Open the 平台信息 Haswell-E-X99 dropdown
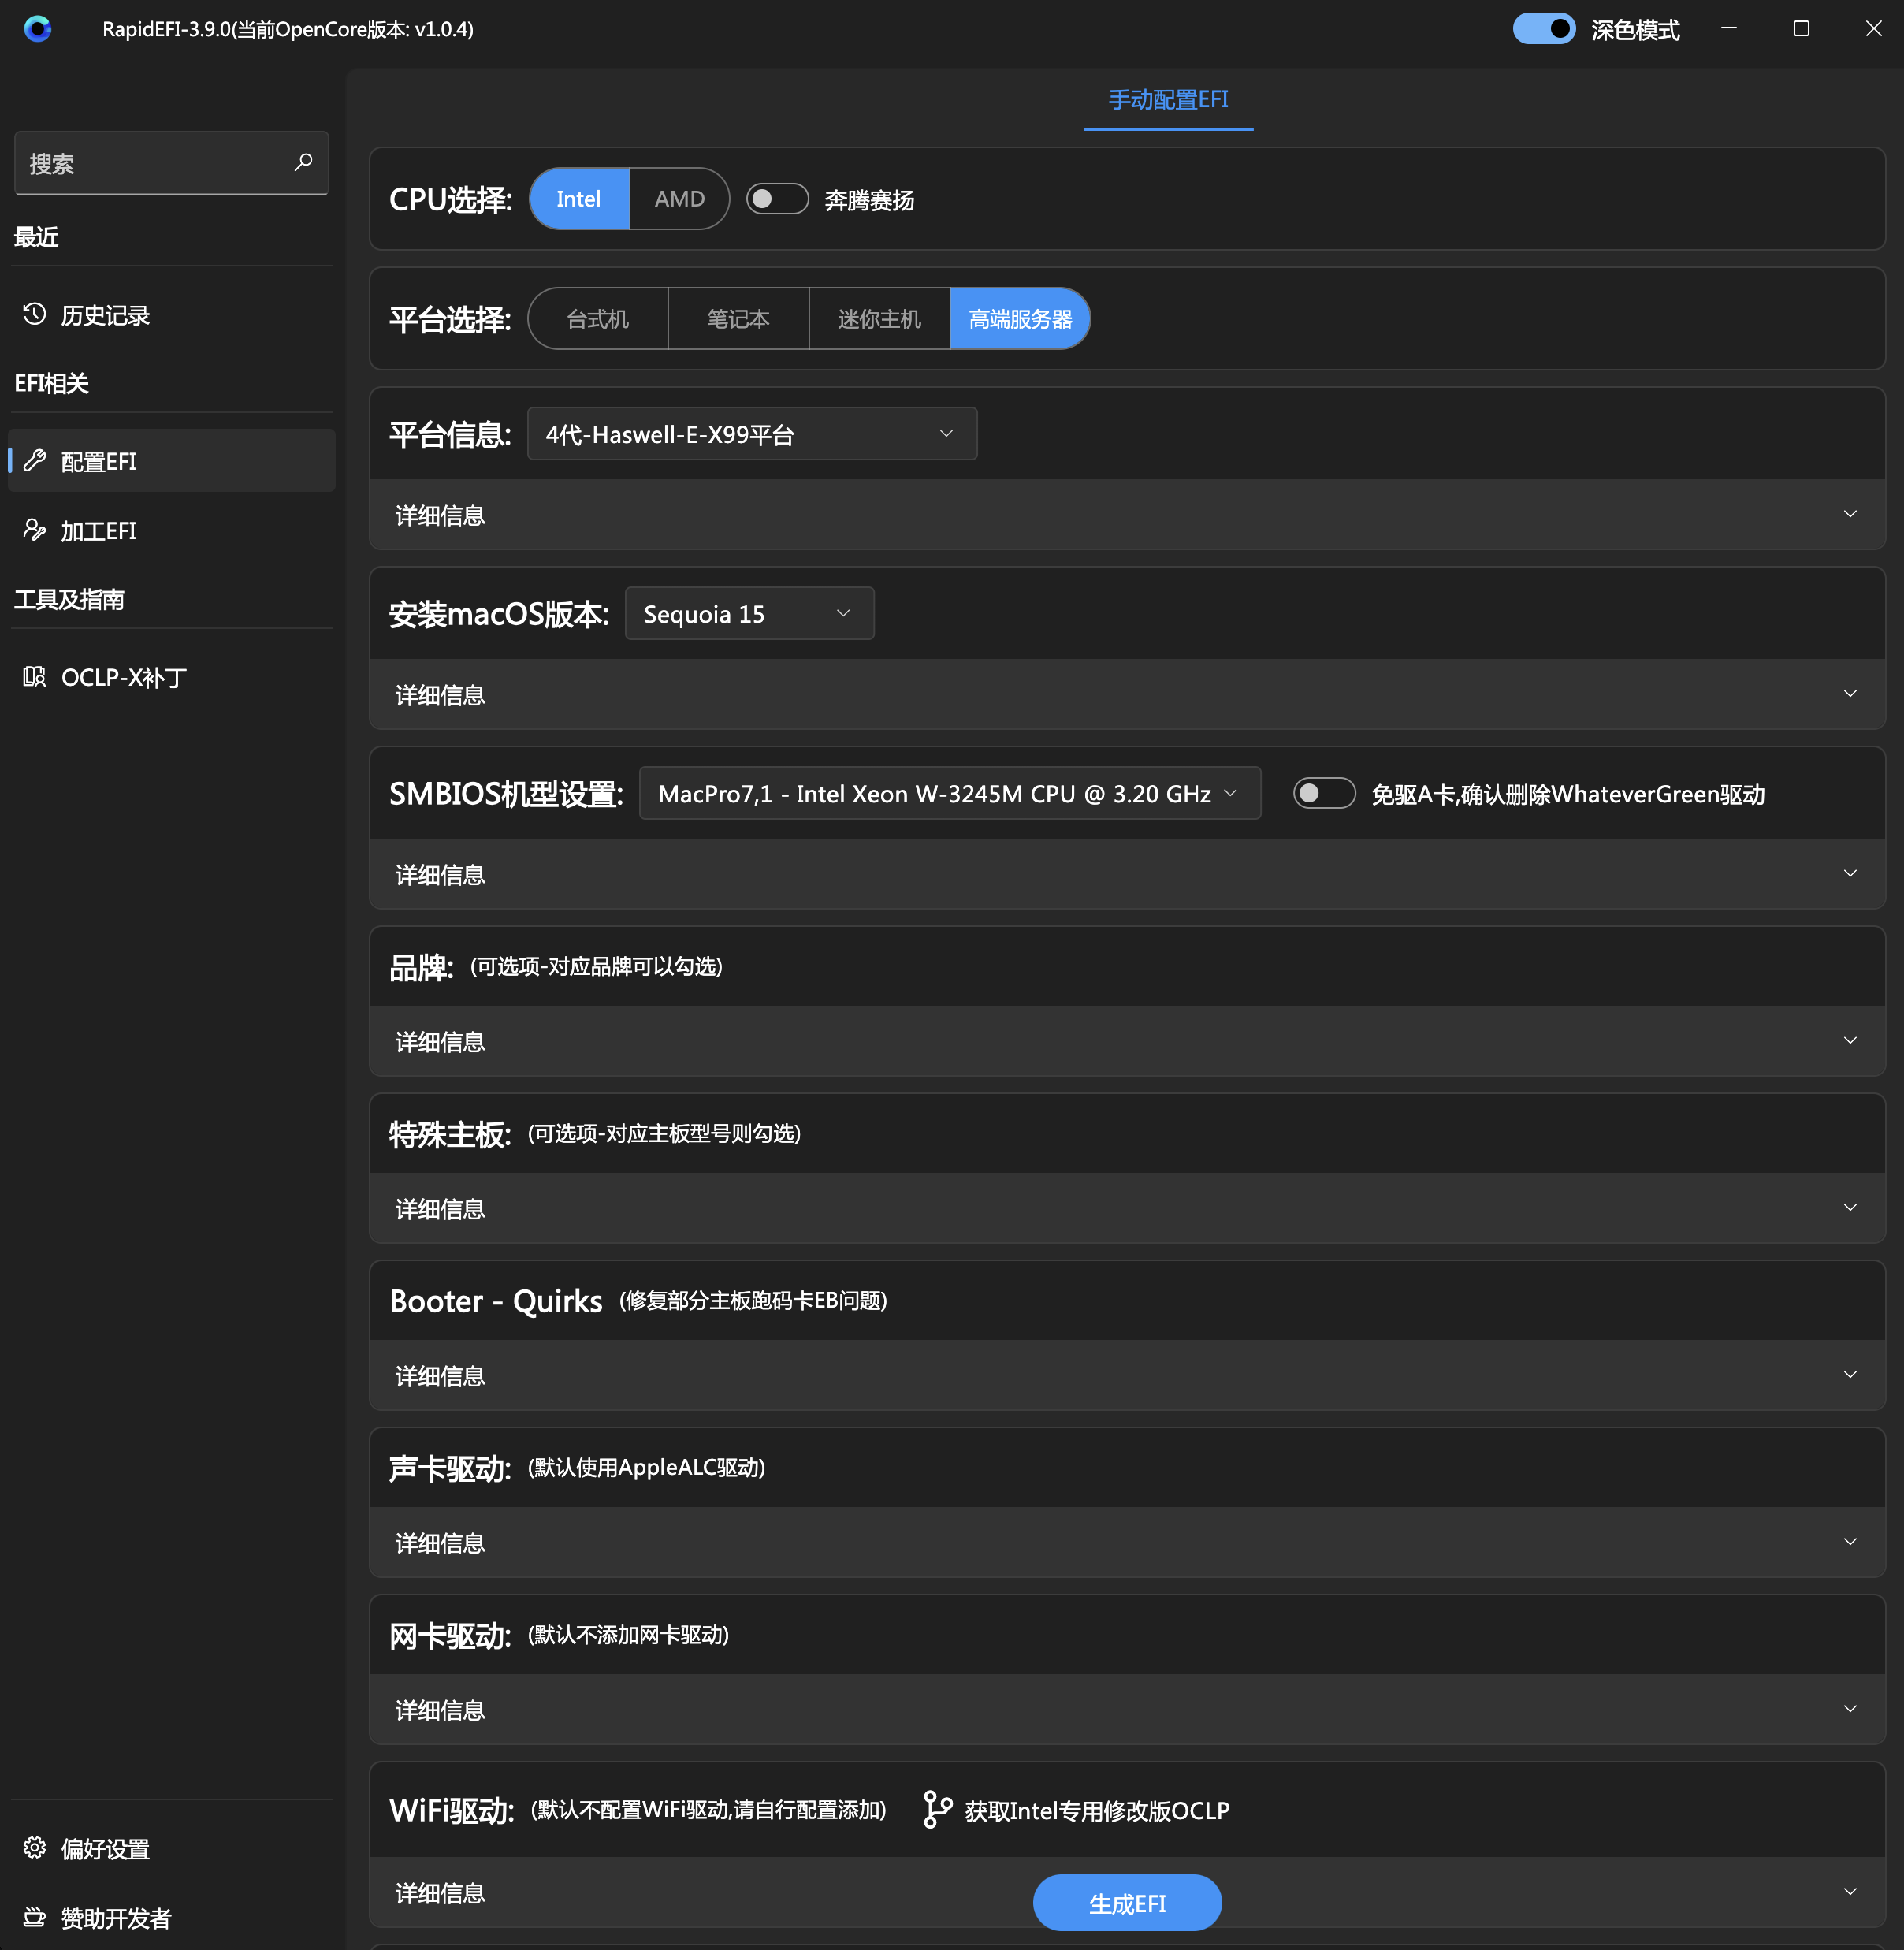1904x1950 pixels. click(751, 434)
